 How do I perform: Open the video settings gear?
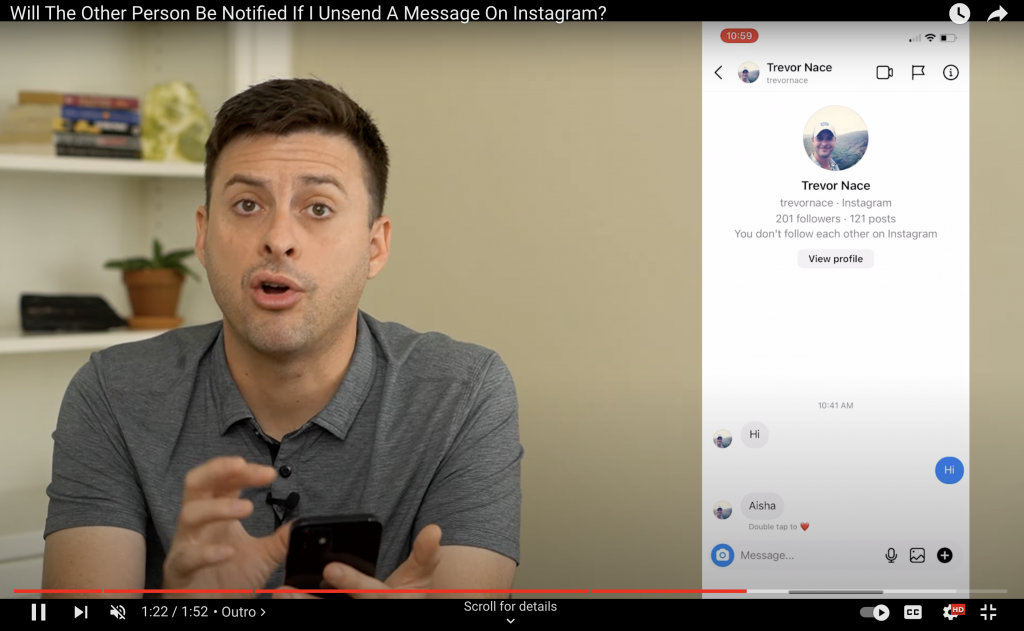[x=952, y=612]
